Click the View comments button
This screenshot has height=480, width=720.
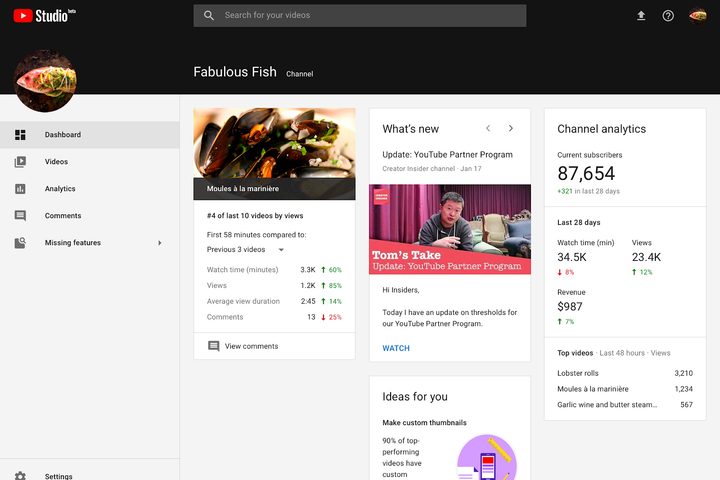click(274, 346)
